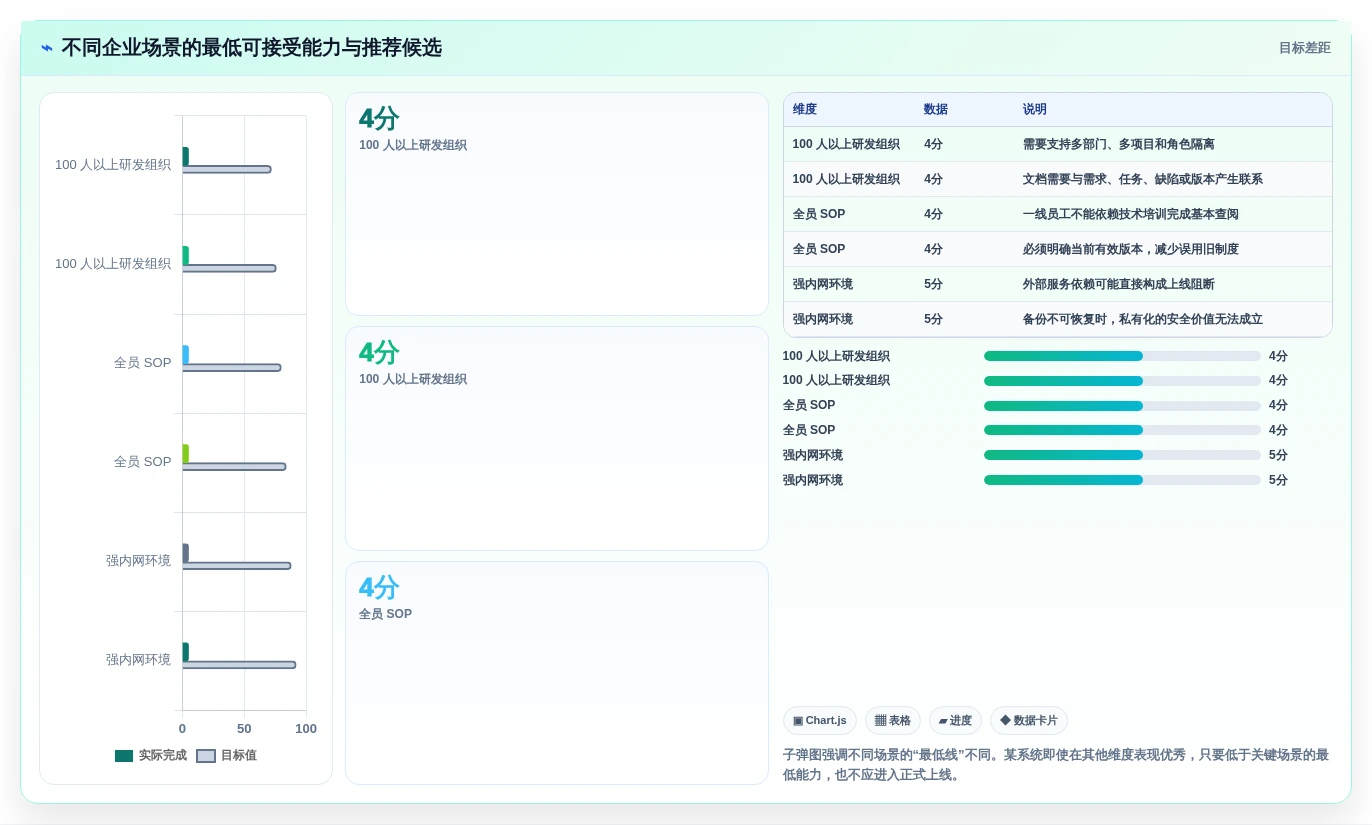This screenshot has height=825, width=1372.
Task: Click 全员 SOP in the 一线员工 table row
Action: (x=819, y=215)
